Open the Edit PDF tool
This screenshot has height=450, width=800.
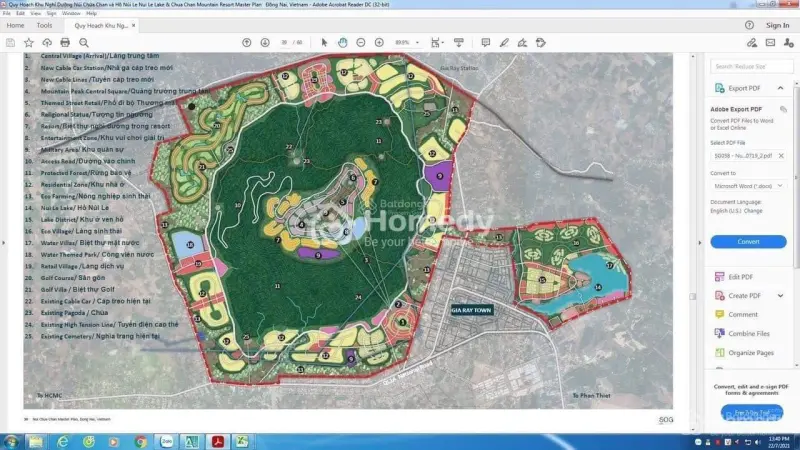(x=742, y=277)
